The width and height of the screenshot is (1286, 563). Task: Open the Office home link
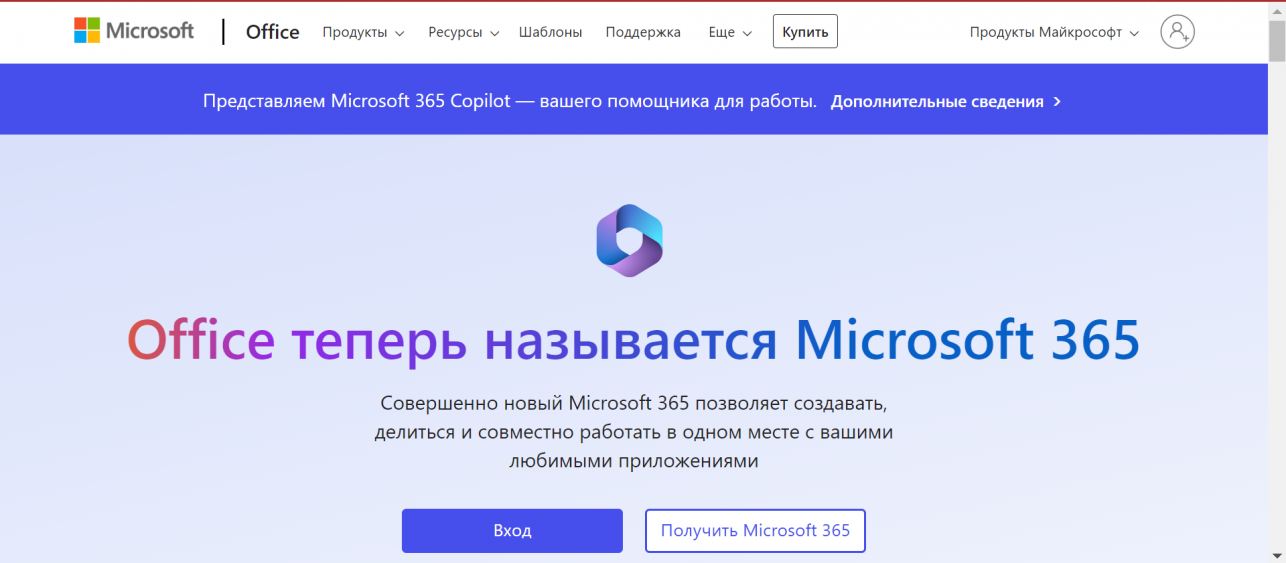pyautogui.click(x=272, y=32)
